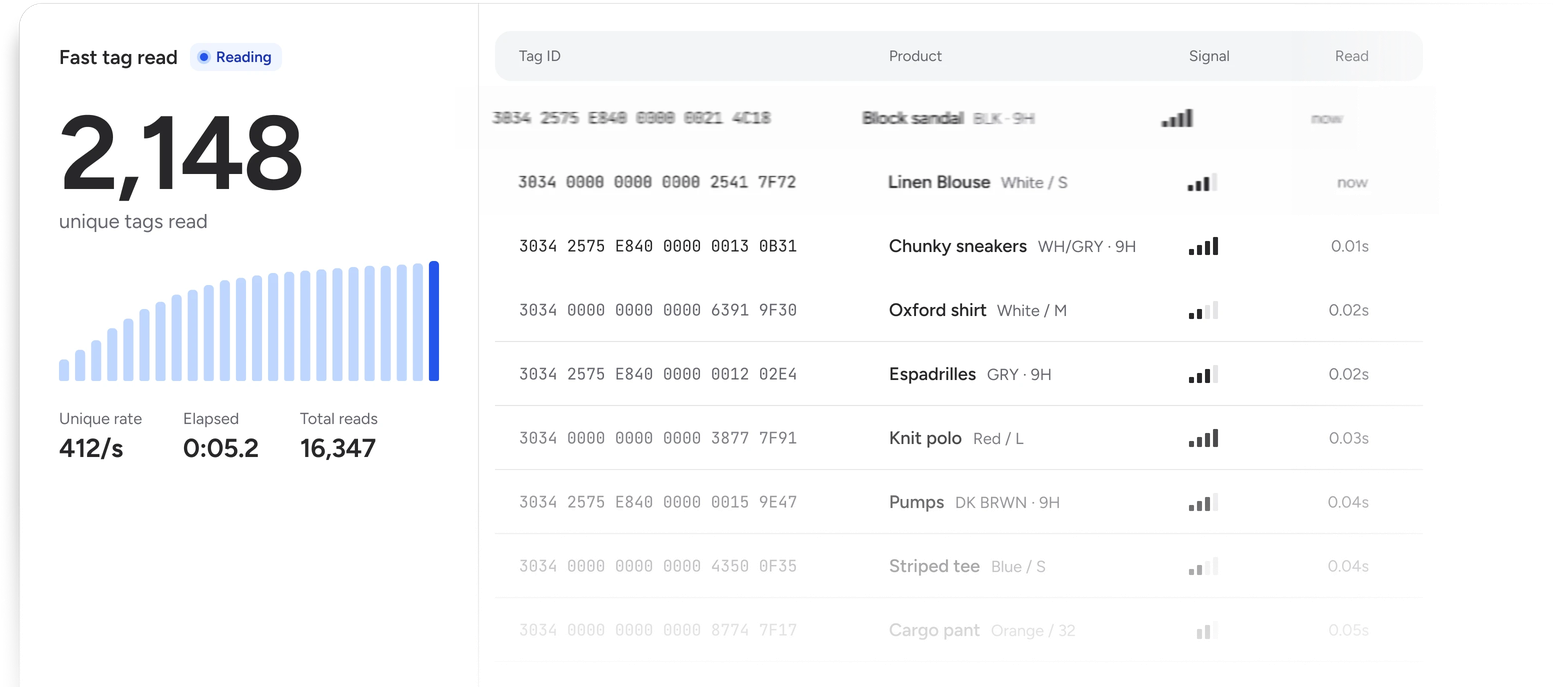This screenshot has width=1558, height=687.
Task: Select the Espadrilles product
Action: [932, 374]
